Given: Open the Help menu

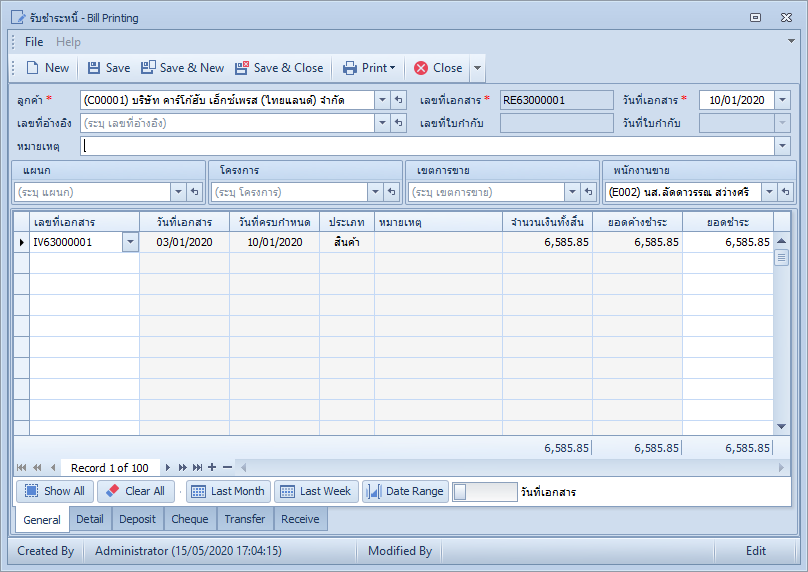Looking at the screenshot, I should click(x=68, y=42).
